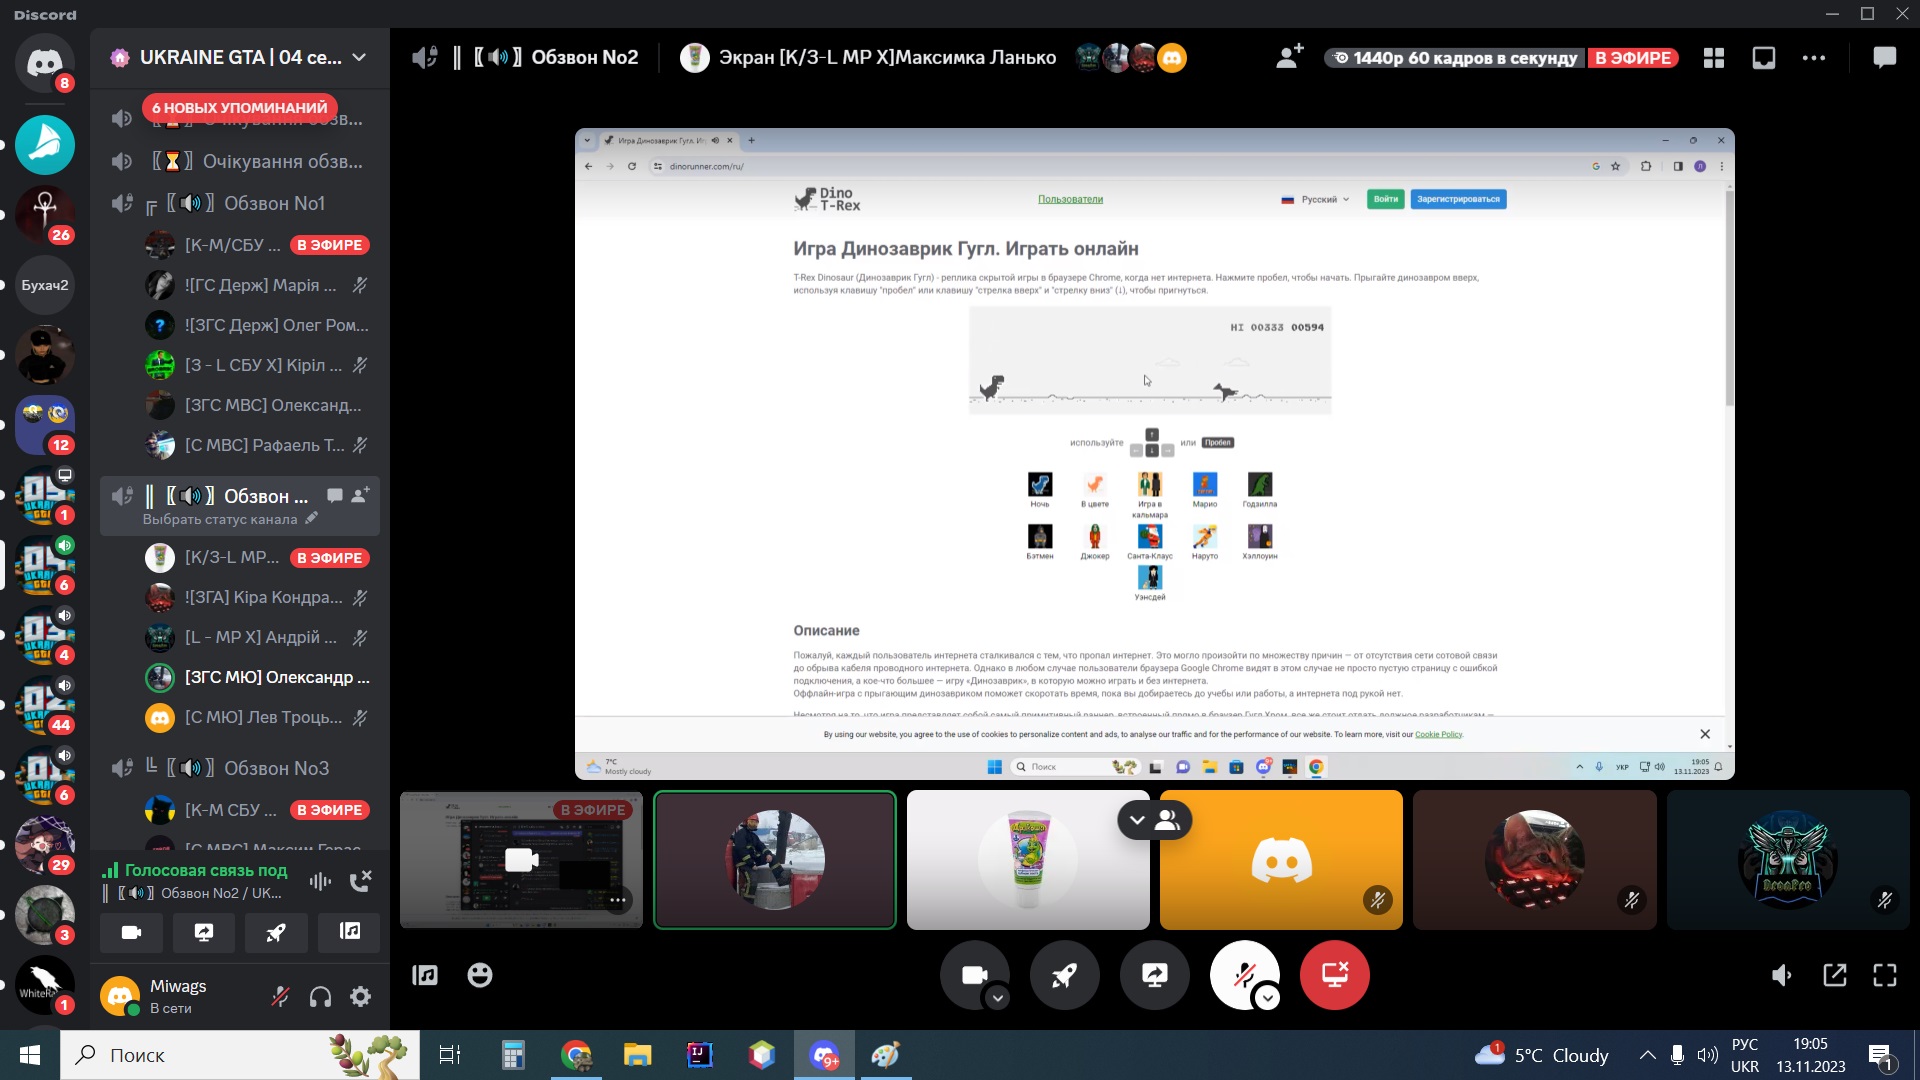Select the orange Discord avatar participant tile
The height and width of the screenshot is (1080, 1920).
(1281, 860)
